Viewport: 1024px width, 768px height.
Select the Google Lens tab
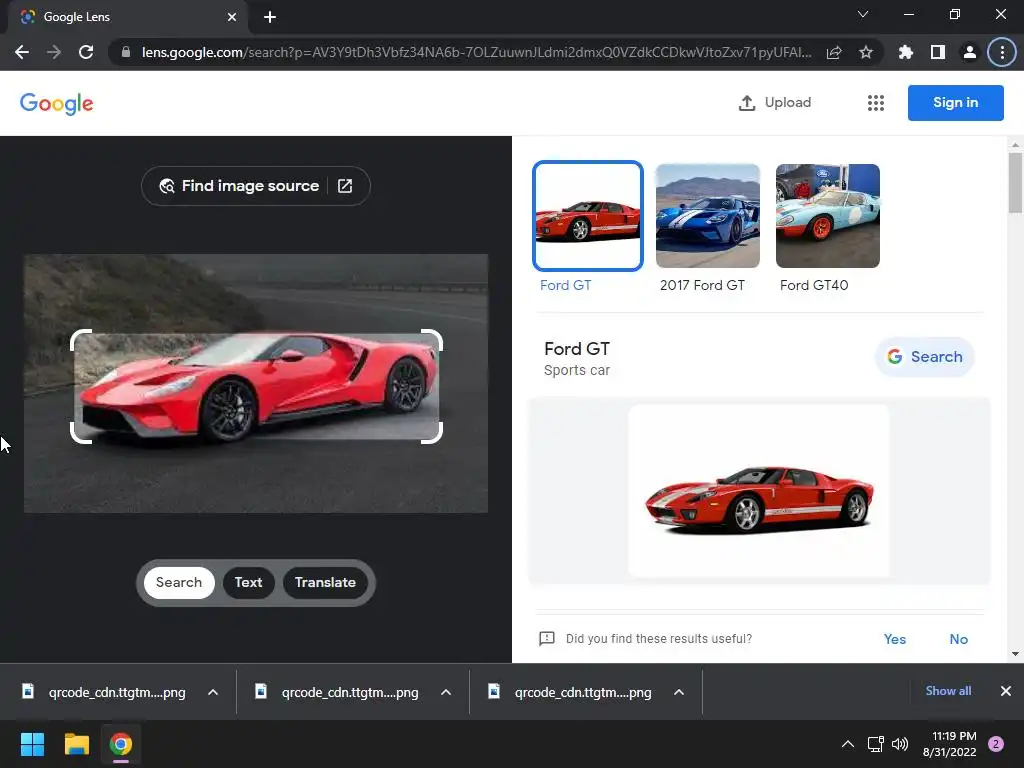[128, 17]
